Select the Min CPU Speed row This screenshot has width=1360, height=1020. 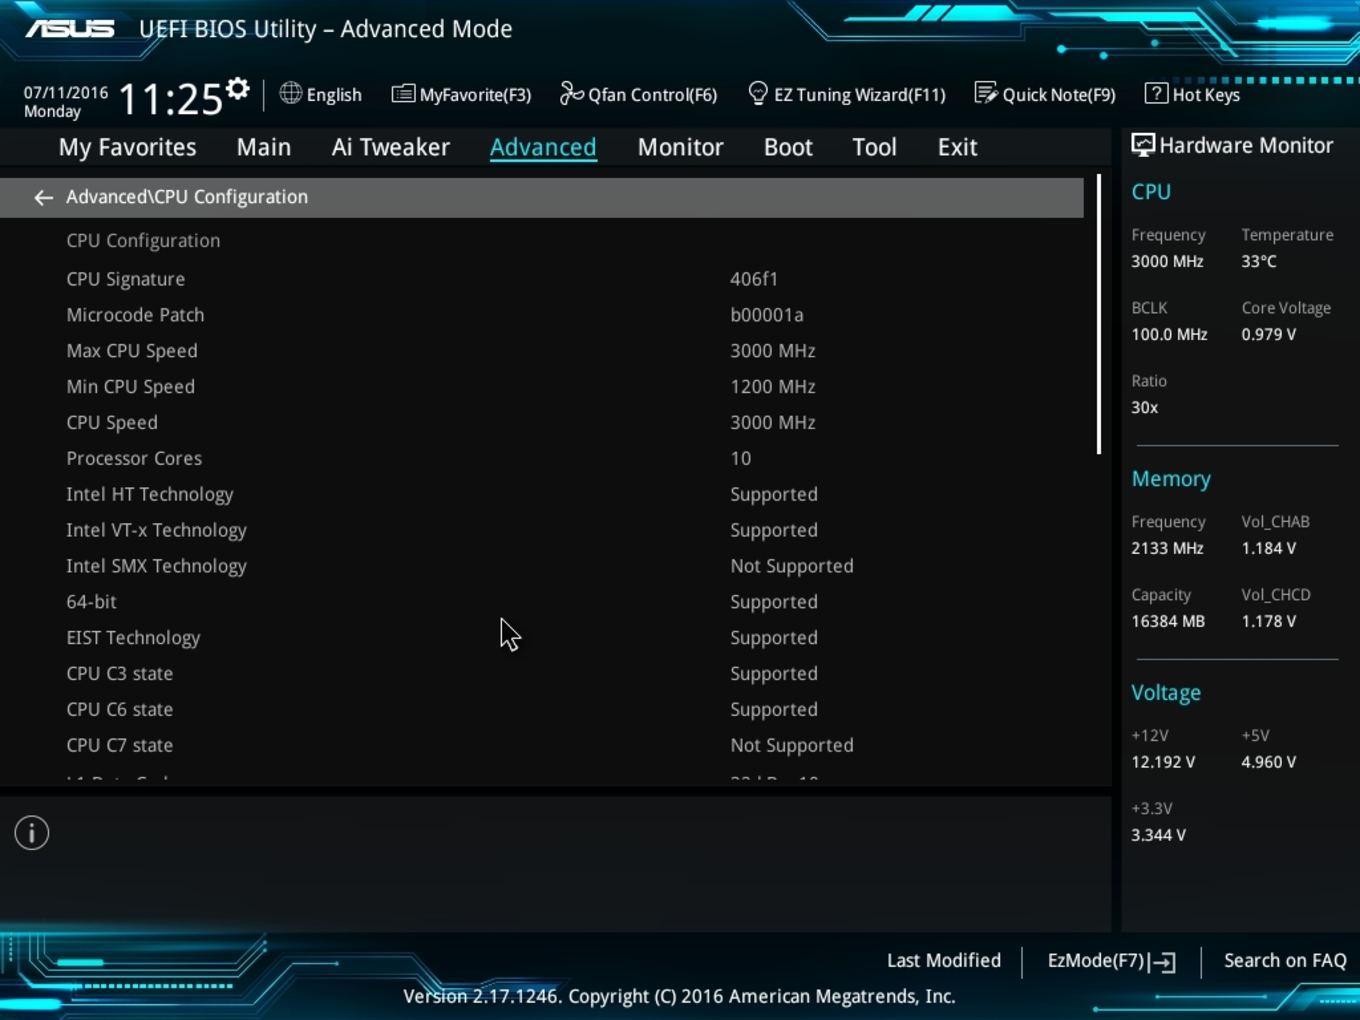[542, 387]
